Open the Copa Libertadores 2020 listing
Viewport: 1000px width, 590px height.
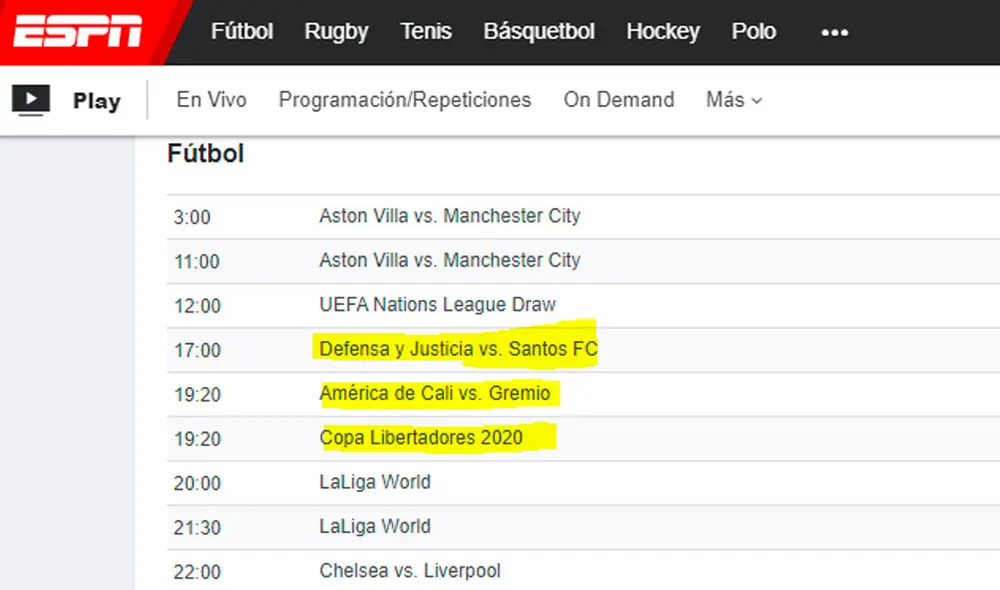(x=421, y=438)
